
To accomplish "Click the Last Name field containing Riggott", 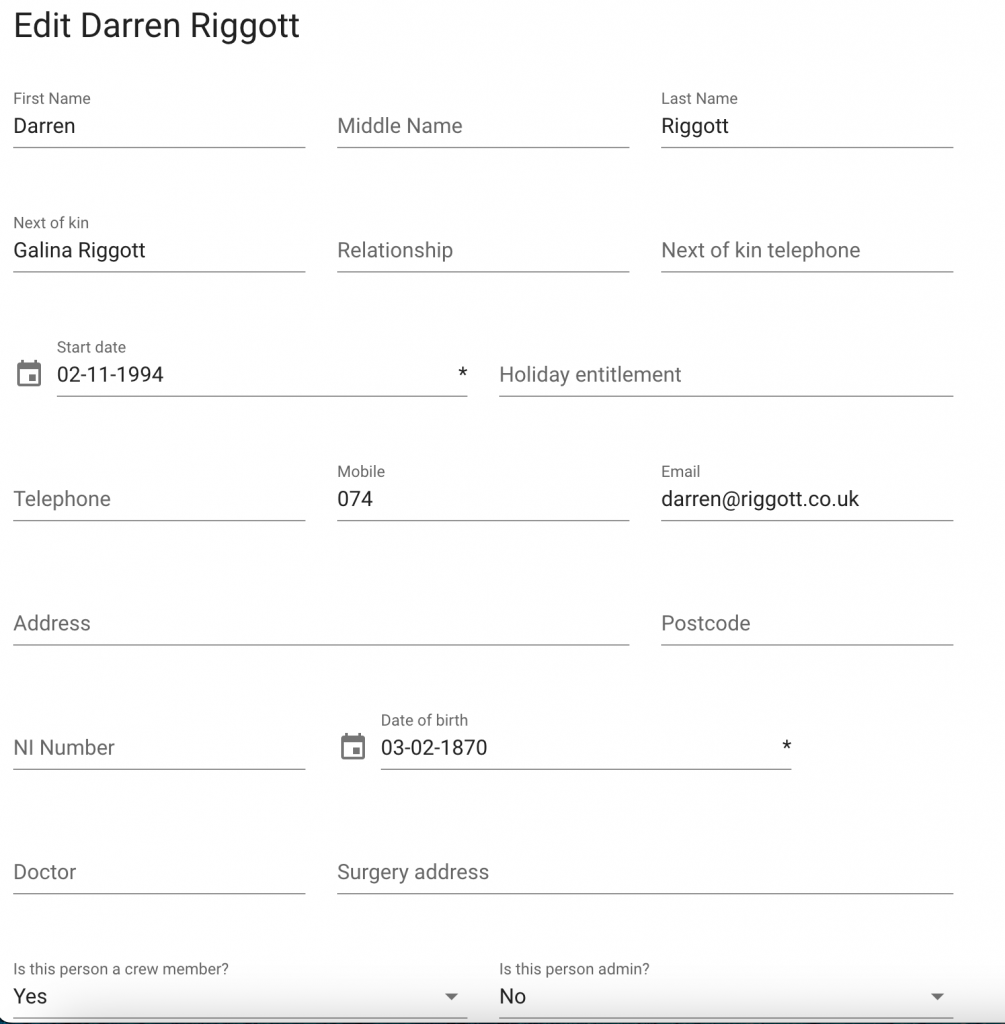I will click(806, 127).
